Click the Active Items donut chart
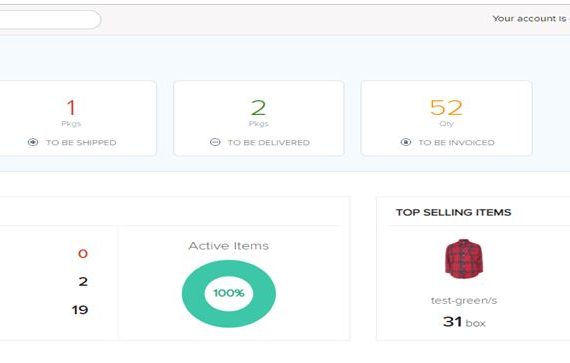The height and width of the screenshot is (363, 570). click(x=229, y=294)
